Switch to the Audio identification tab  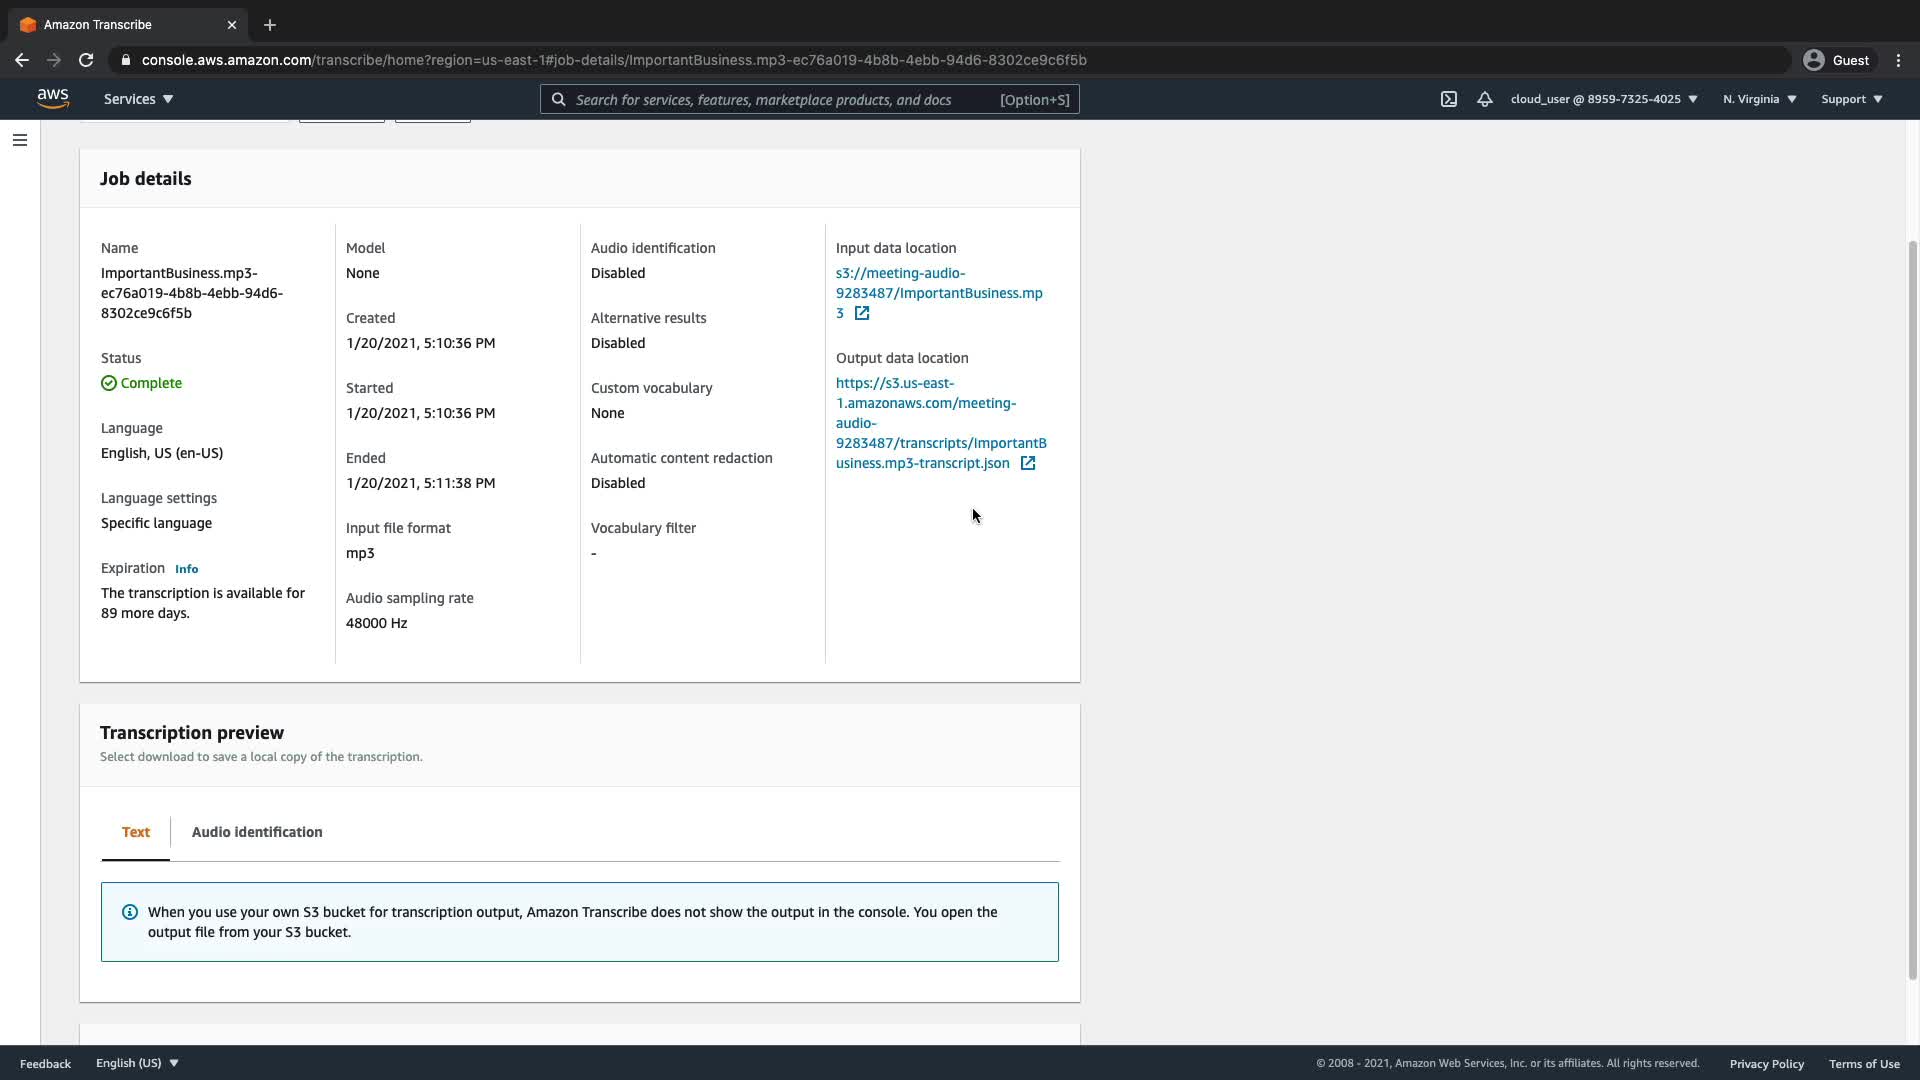[x=257, y=832]
